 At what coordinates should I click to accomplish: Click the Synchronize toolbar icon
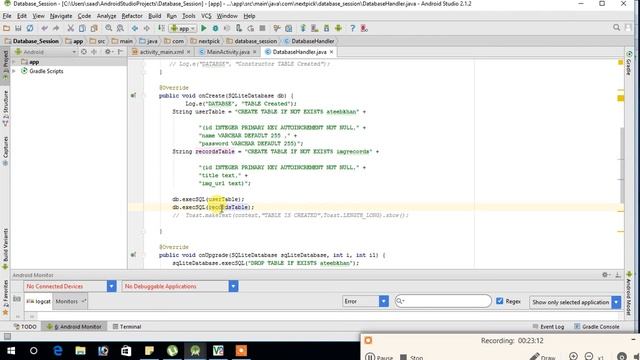(30, 28)
